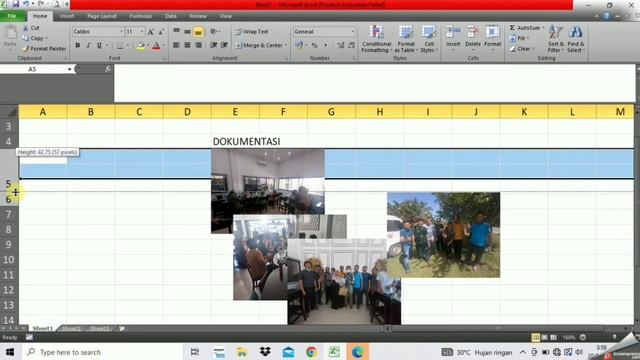The height and width of the screenshot is (360, 640).
Task: Open the Format as Table gallery
Action: pyautogui.click(x=406, y=39)
